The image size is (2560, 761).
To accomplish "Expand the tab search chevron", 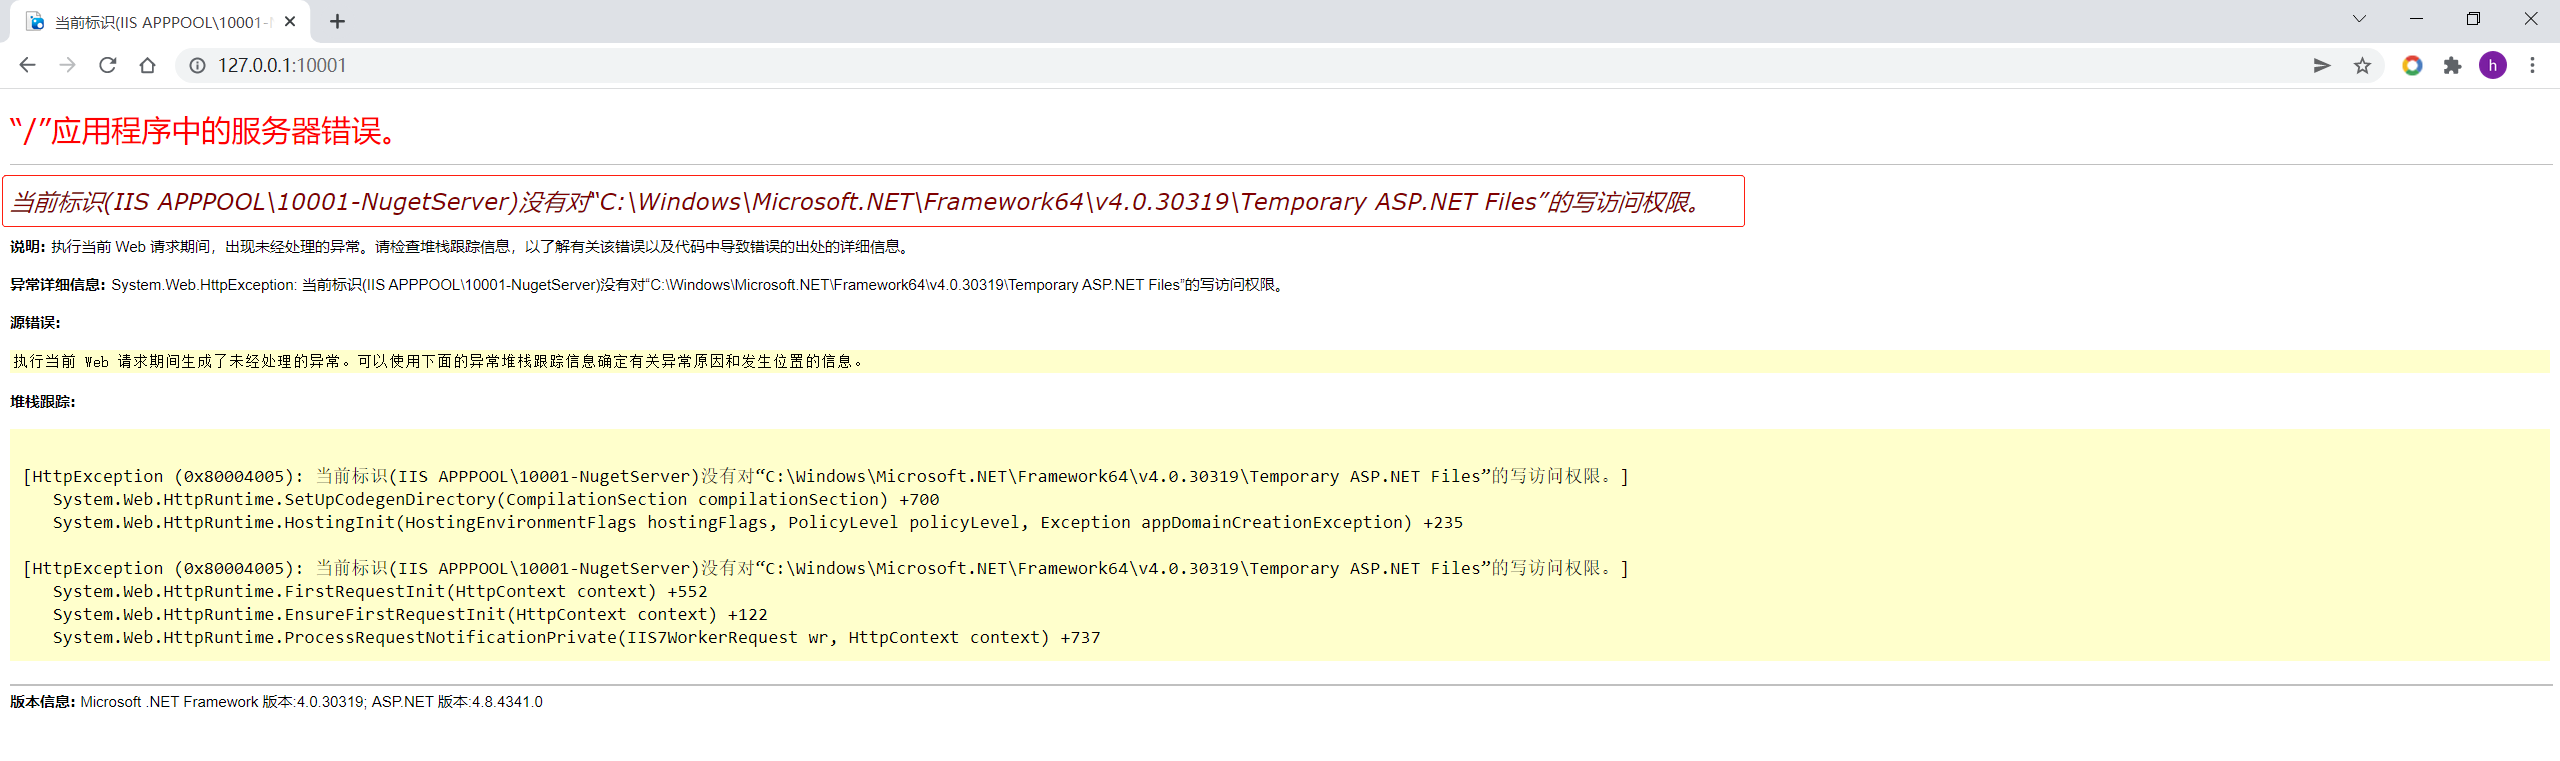I will coord(2359,19).
